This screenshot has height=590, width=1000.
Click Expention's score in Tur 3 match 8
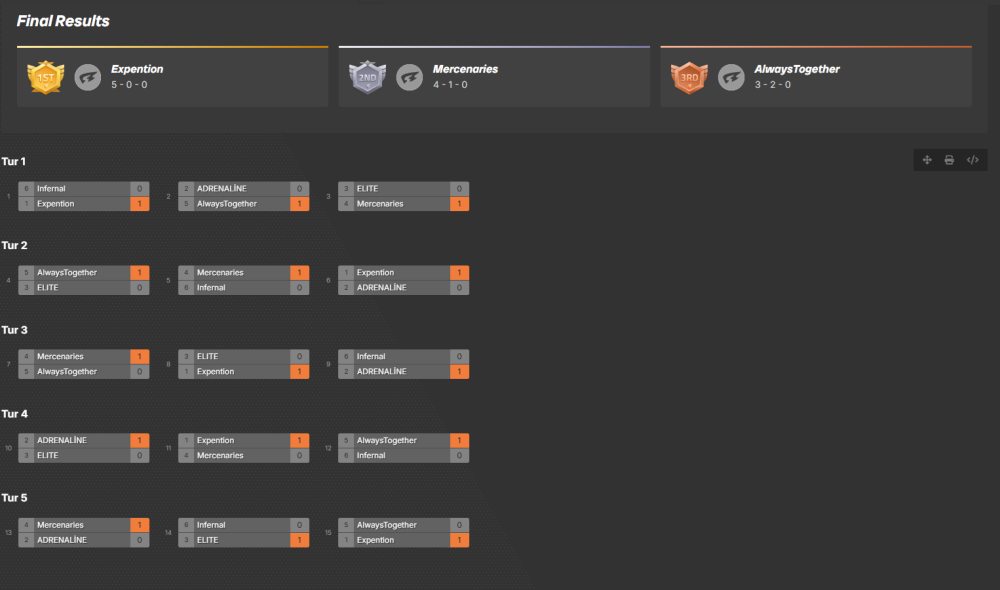coord(300,372)
